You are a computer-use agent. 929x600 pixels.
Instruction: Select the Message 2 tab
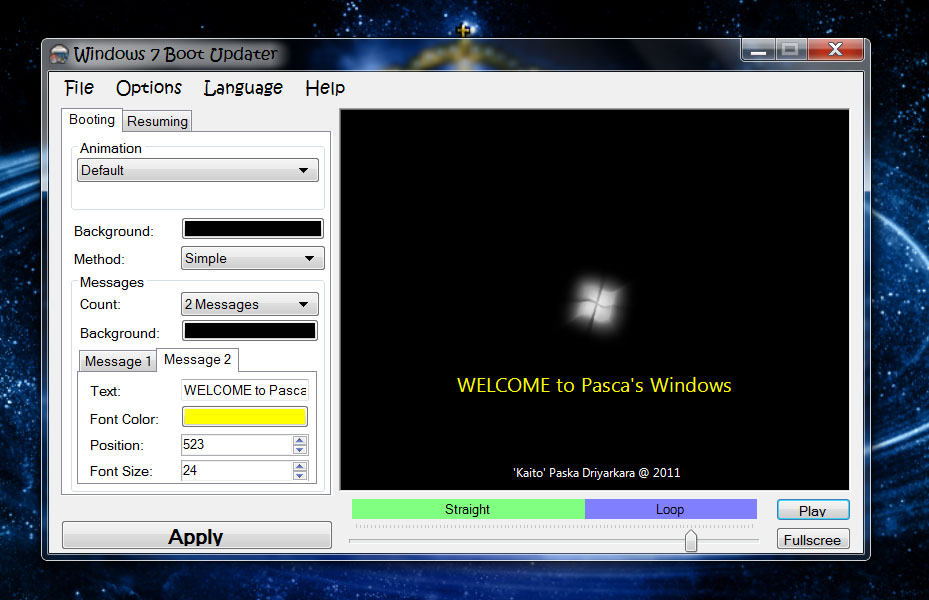pyautogui.click(x=197, y=360)
